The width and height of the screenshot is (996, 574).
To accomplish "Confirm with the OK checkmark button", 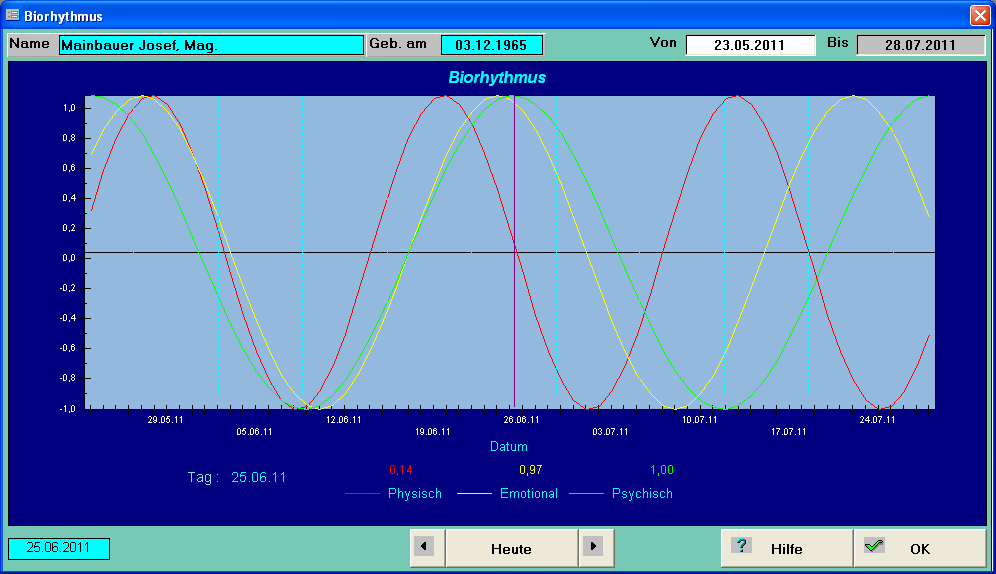I will click(919, 548).
